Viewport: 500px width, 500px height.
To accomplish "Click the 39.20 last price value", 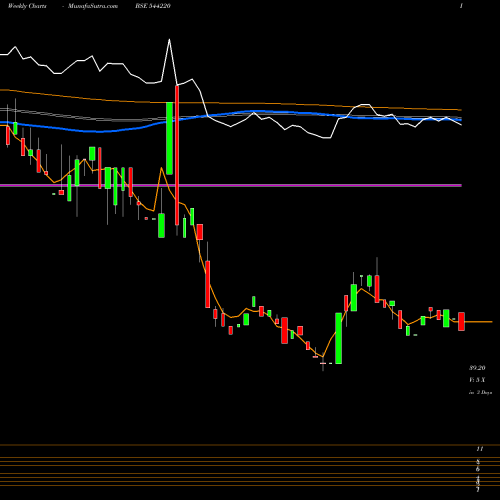I will coord(477,368).
